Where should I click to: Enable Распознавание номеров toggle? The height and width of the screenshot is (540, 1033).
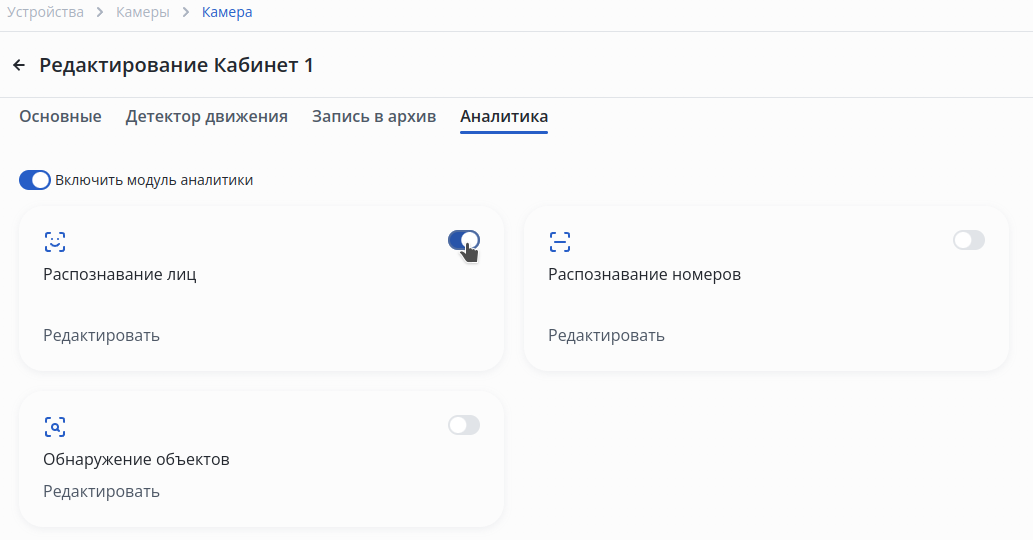969,240
